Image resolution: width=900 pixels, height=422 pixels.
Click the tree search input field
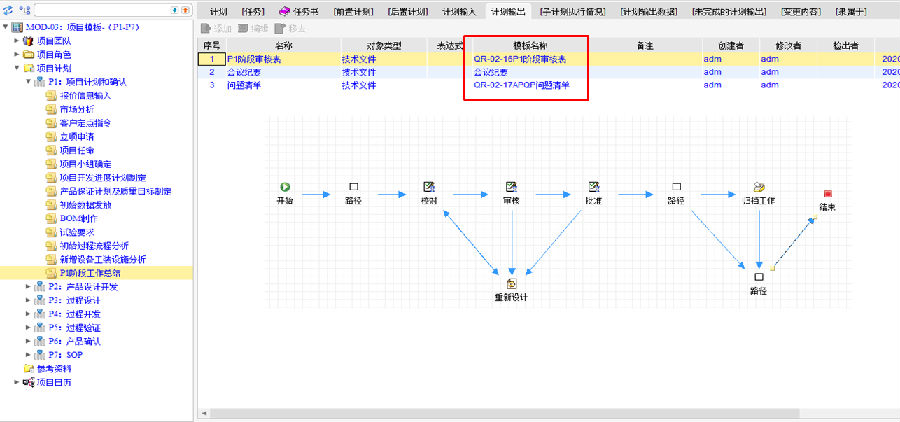coord(102,10)
